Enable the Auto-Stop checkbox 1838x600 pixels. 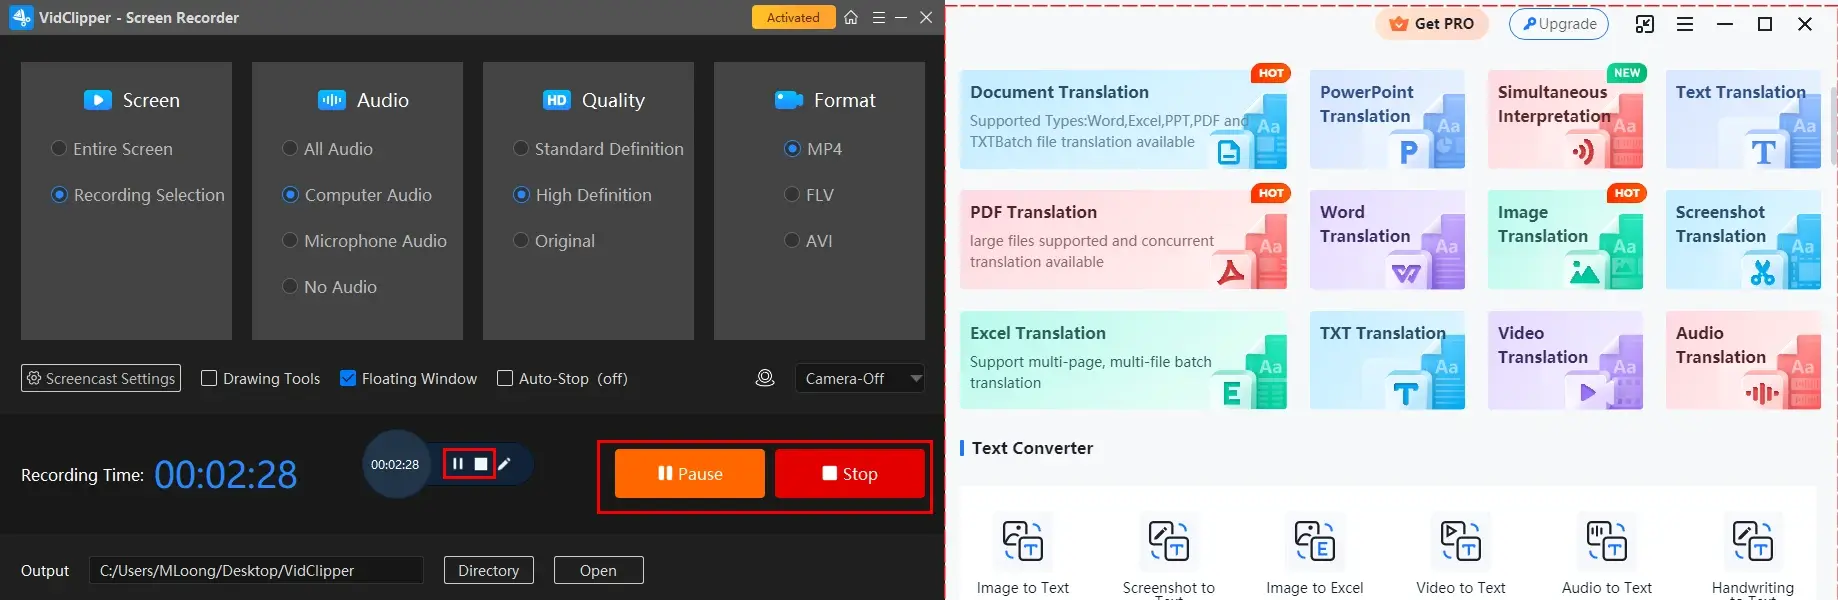(505, 378)
